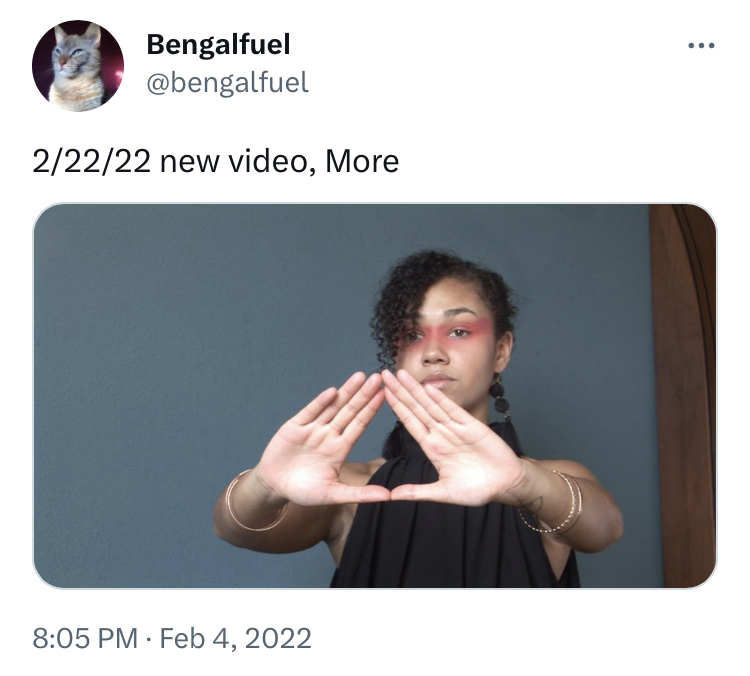Click the red eye makeup stripe in the image
This screenshot has width=750, height=676.
click(454, 331)
